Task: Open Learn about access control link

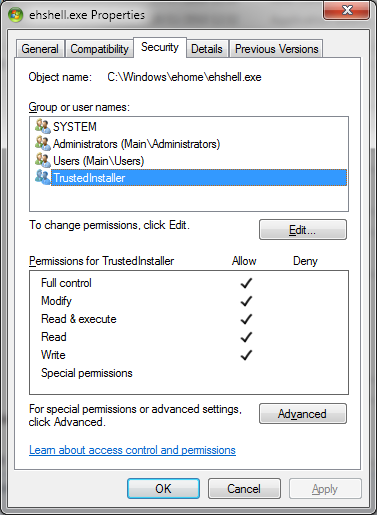Action: [132, 450]
